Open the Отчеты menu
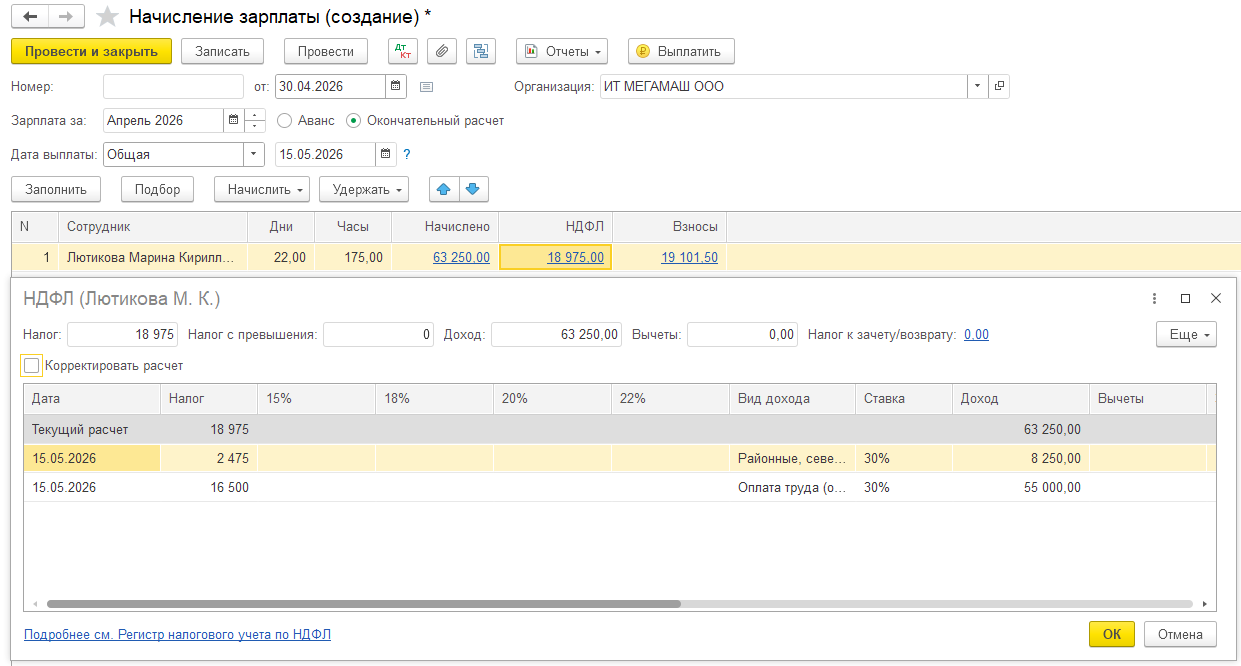This screenshot has height=666, width=1241. point(562,51)
